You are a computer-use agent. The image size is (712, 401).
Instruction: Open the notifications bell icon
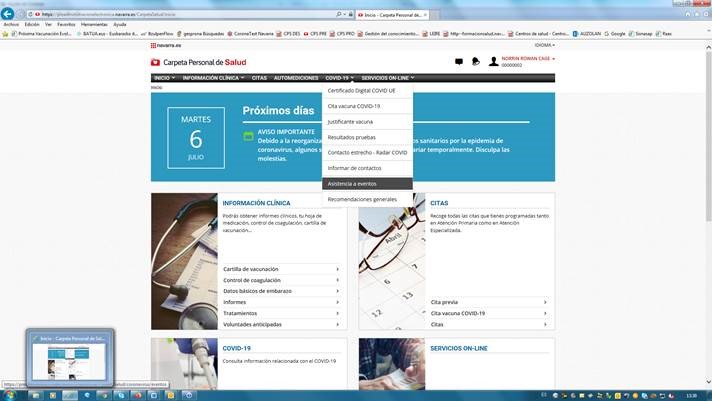476,62
